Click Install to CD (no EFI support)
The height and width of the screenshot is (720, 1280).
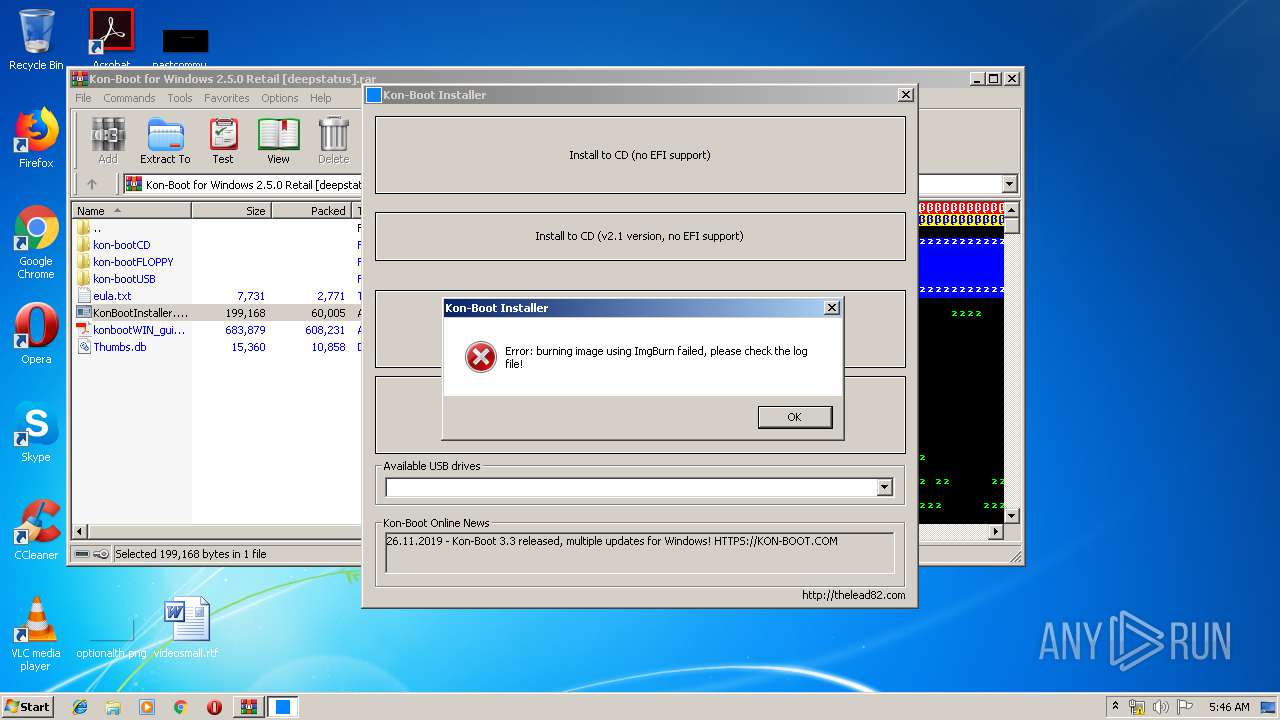(x=640, y=155)
